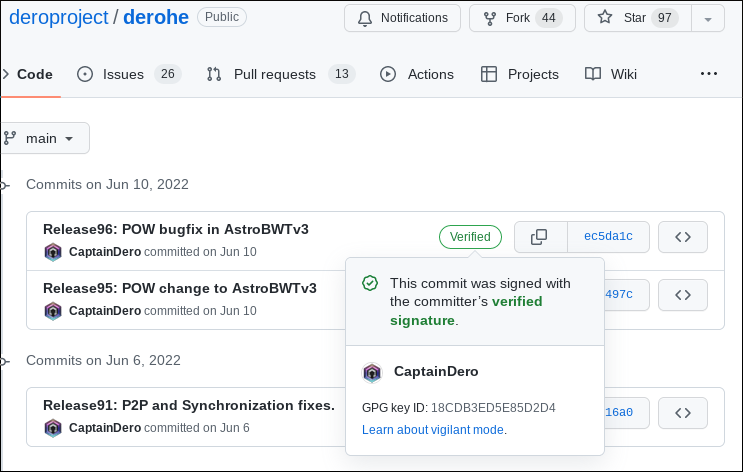Viewport: 743px width, 472px height.
Task: Open the Wiki tab
Action: (611, 74)
